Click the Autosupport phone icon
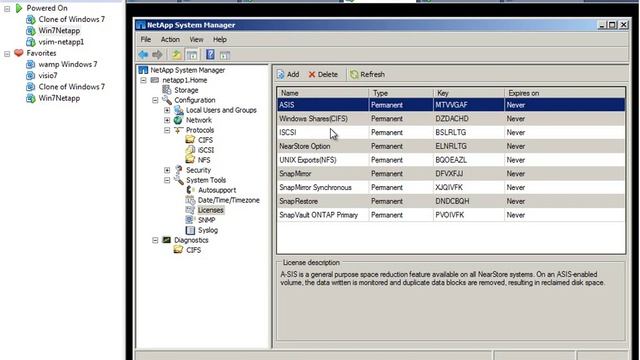Viewport: 640px width, 360px height. pos(190,190)
